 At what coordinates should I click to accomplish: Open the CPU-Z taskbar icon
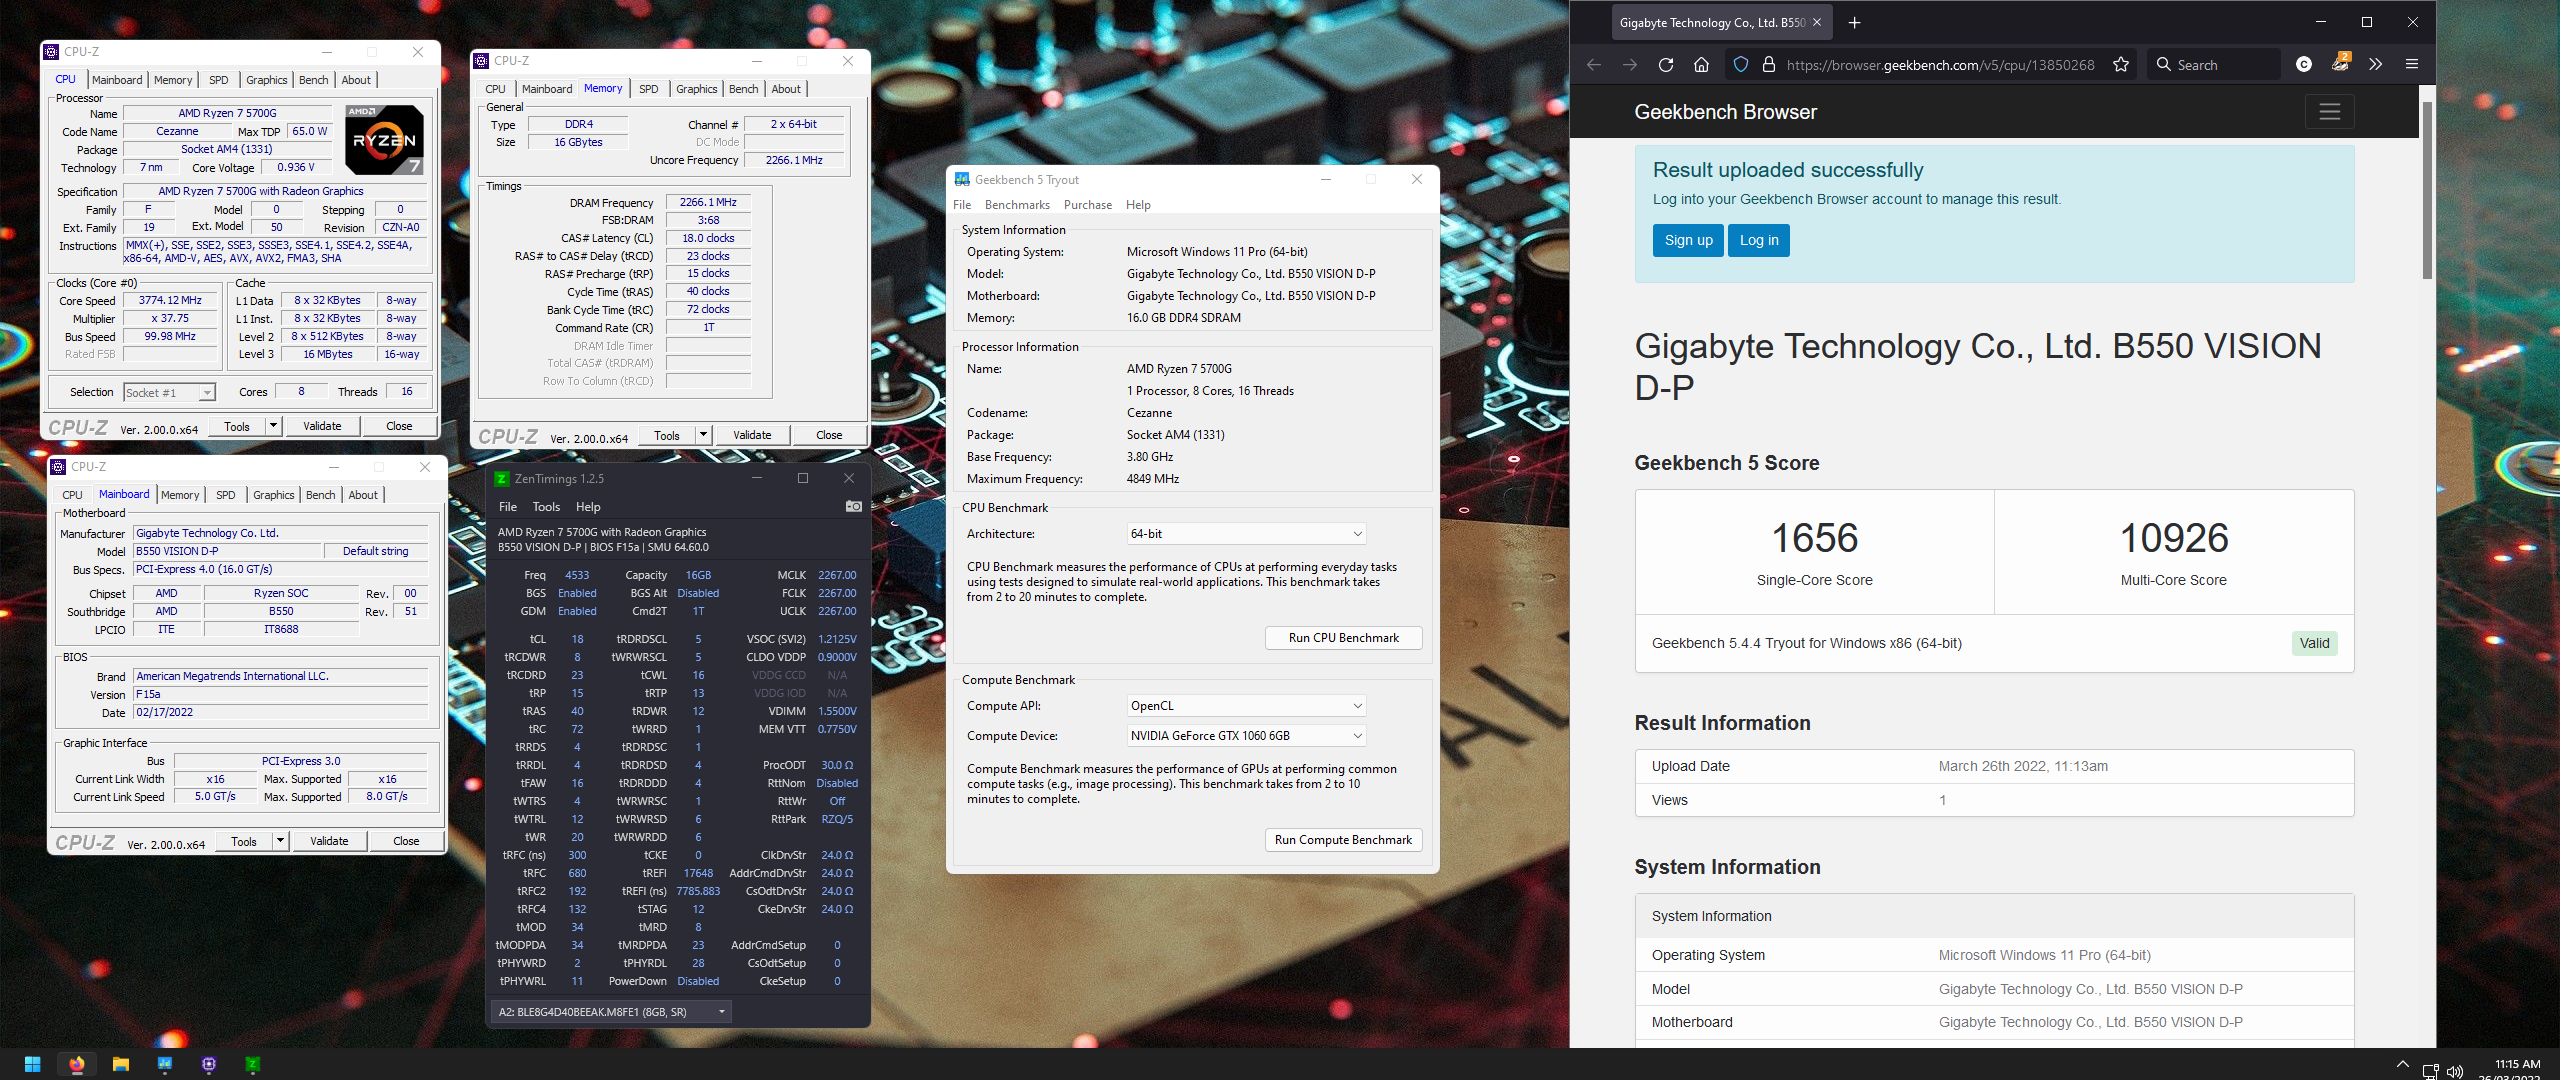[209, 1064]
